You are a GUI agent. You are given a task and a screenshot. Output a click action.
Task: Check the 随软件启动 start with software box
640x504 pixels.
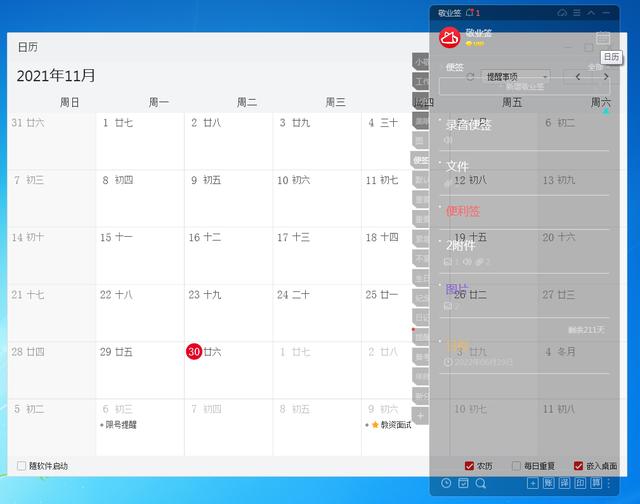click(x=22, y=466)
